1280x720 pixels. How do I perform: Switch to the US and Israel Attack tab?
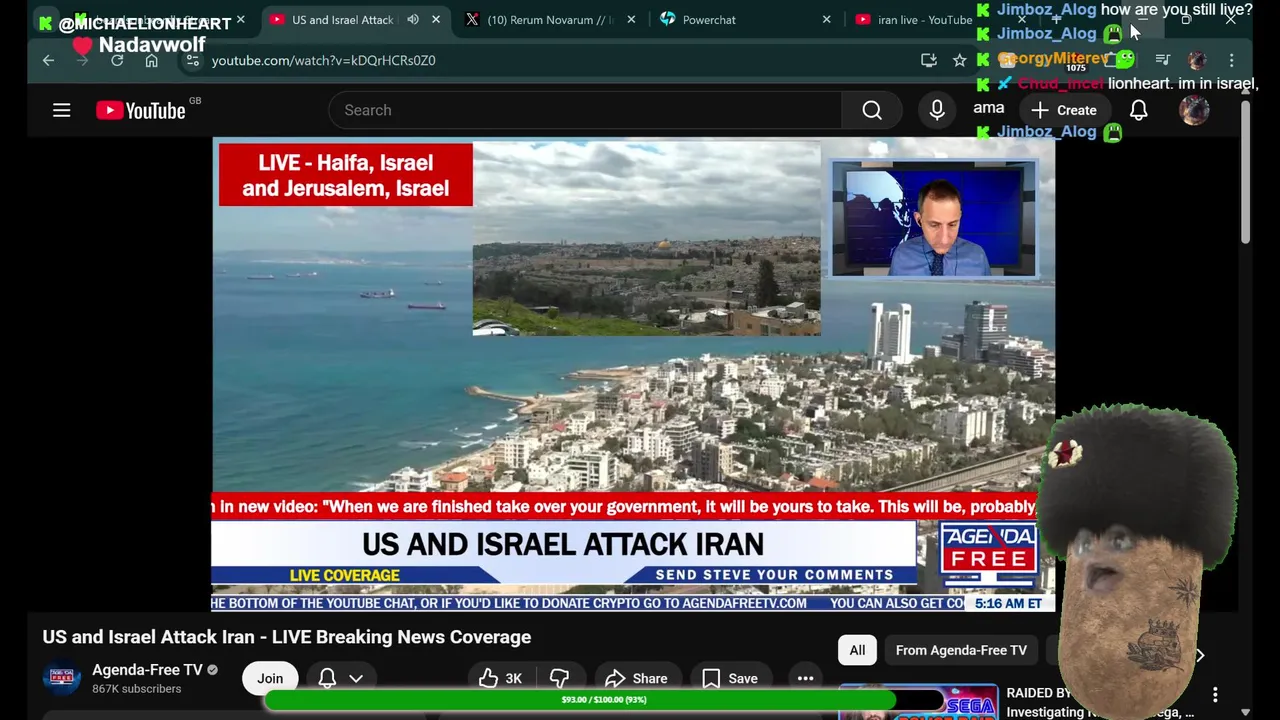click(x=343, y=20)
